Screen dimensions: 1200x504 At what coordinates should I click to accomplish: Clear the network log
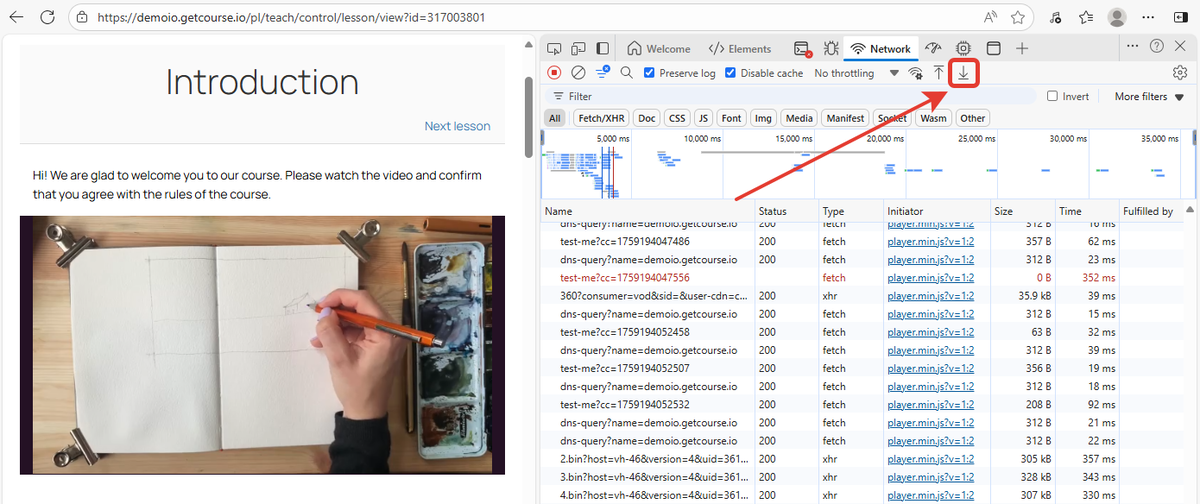[578, 73]
